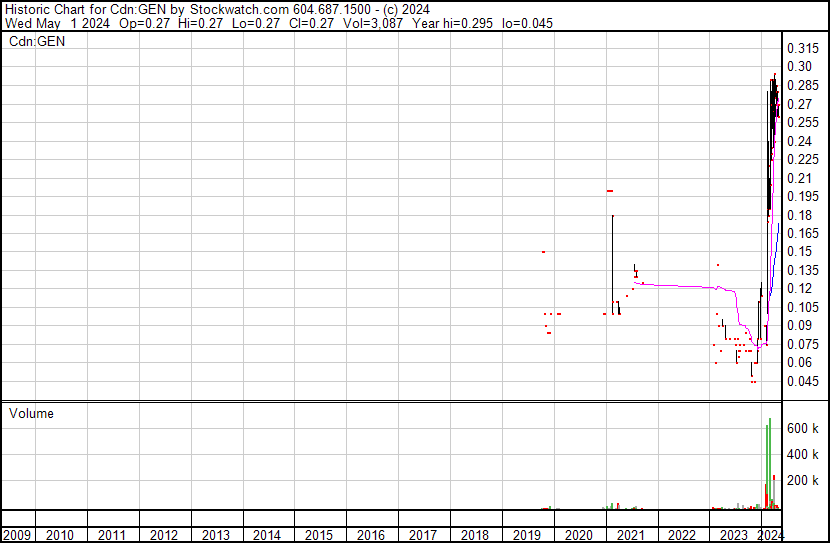Select the 2009 year label on timeline

click(16, 535)
